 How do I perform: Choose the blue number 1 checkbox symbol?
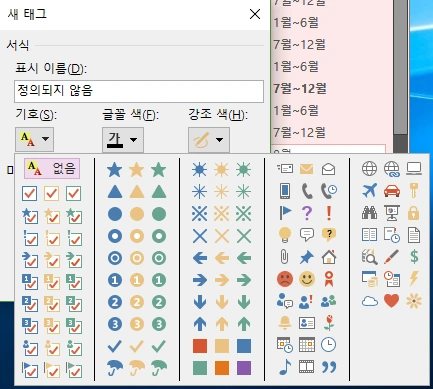pos(29,282)
